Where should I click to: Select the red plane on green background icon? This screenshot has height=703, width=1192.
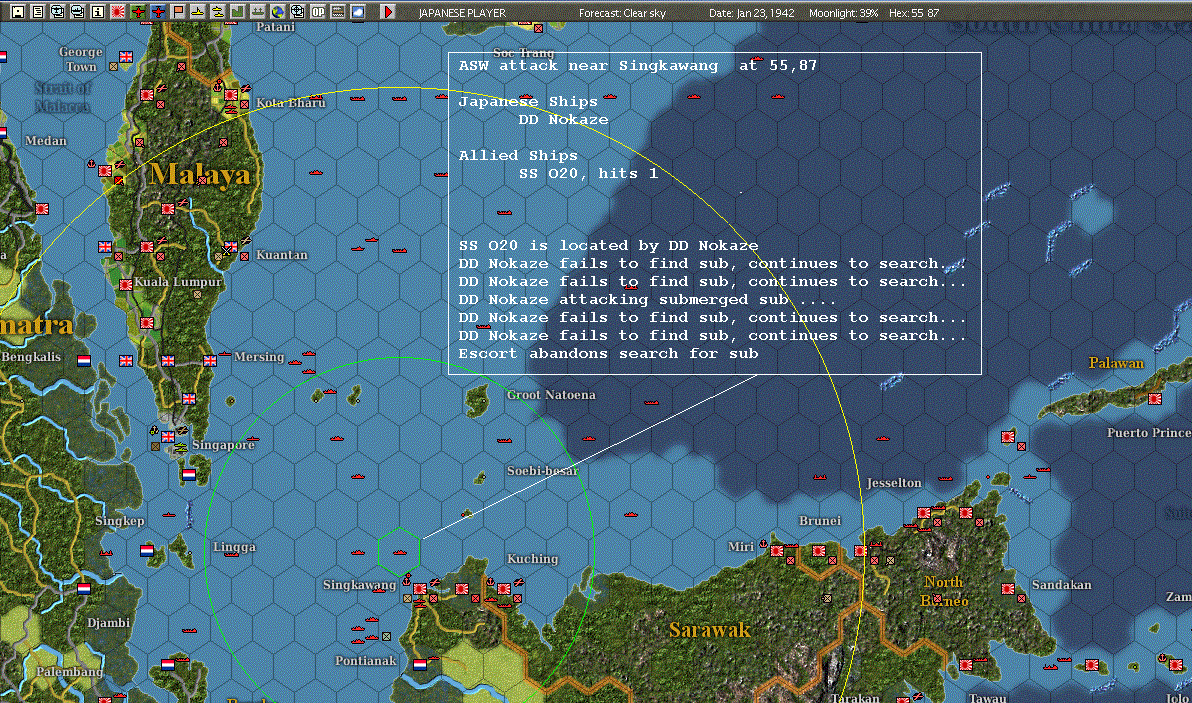tap(138, 11)
